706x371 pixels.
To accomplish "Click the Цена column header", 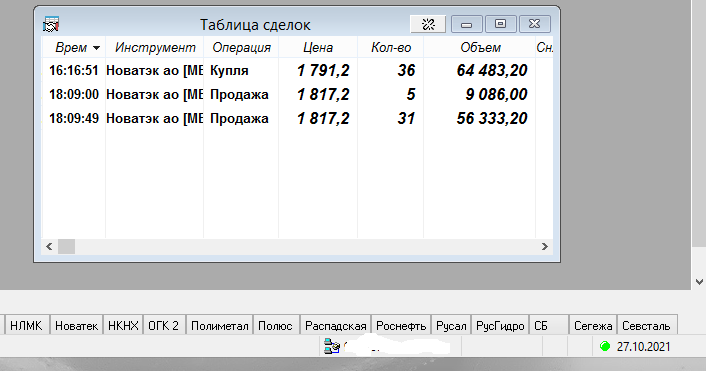I will [x=318, y=47].
